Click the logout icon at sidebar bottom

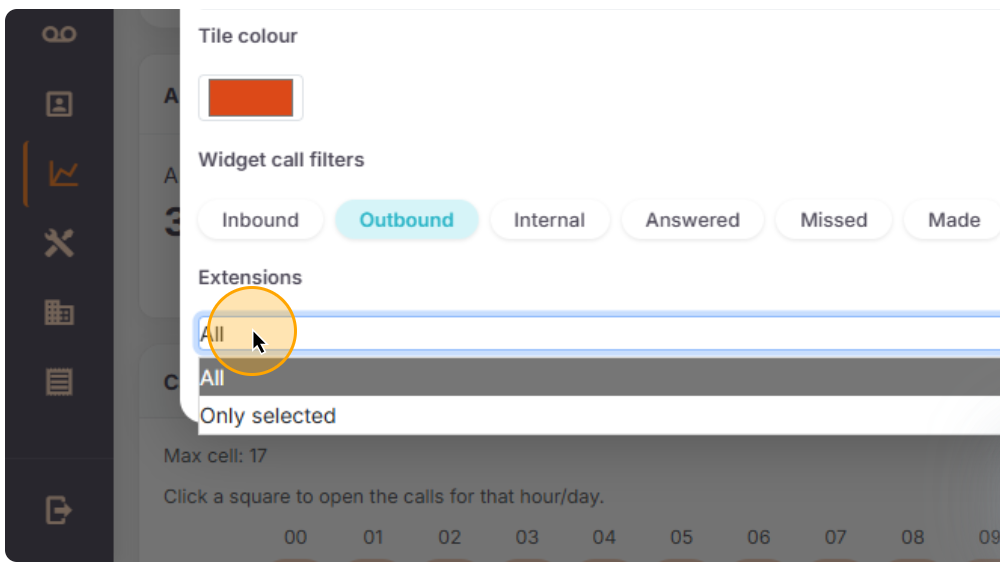[59, 511]
